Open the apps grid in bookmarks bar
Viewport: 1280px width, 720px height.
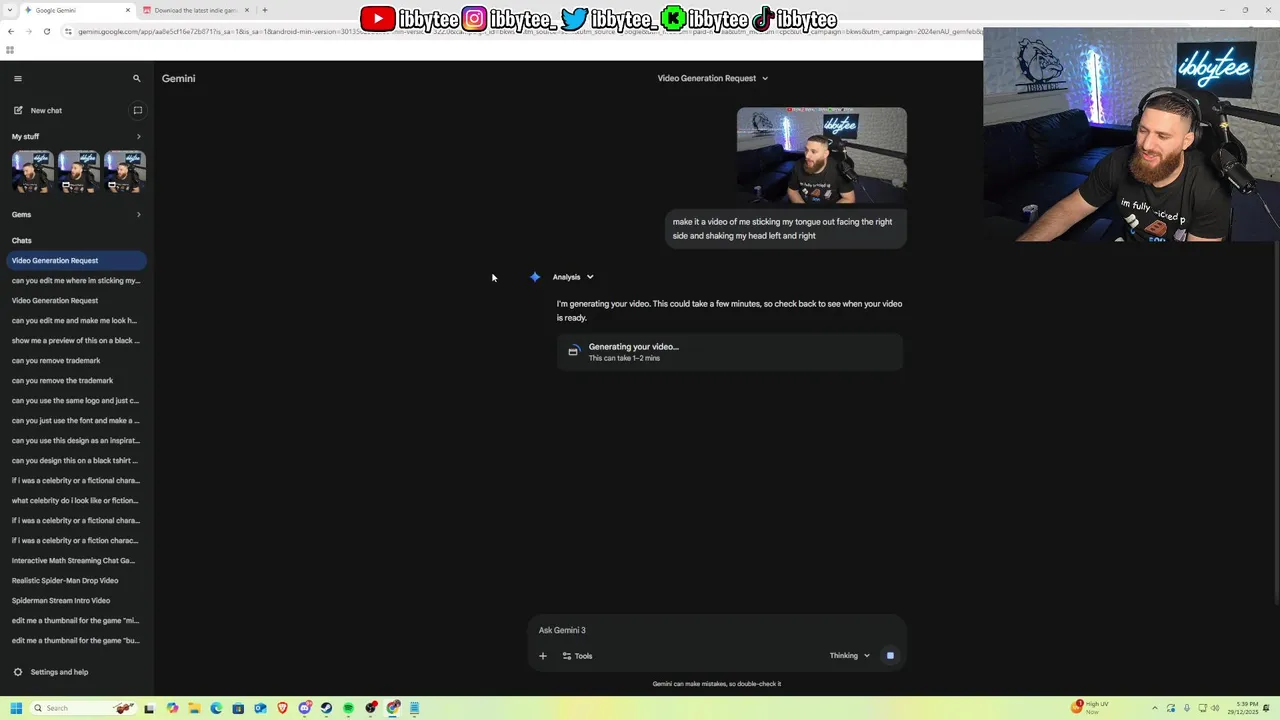[x=10, y=49]
